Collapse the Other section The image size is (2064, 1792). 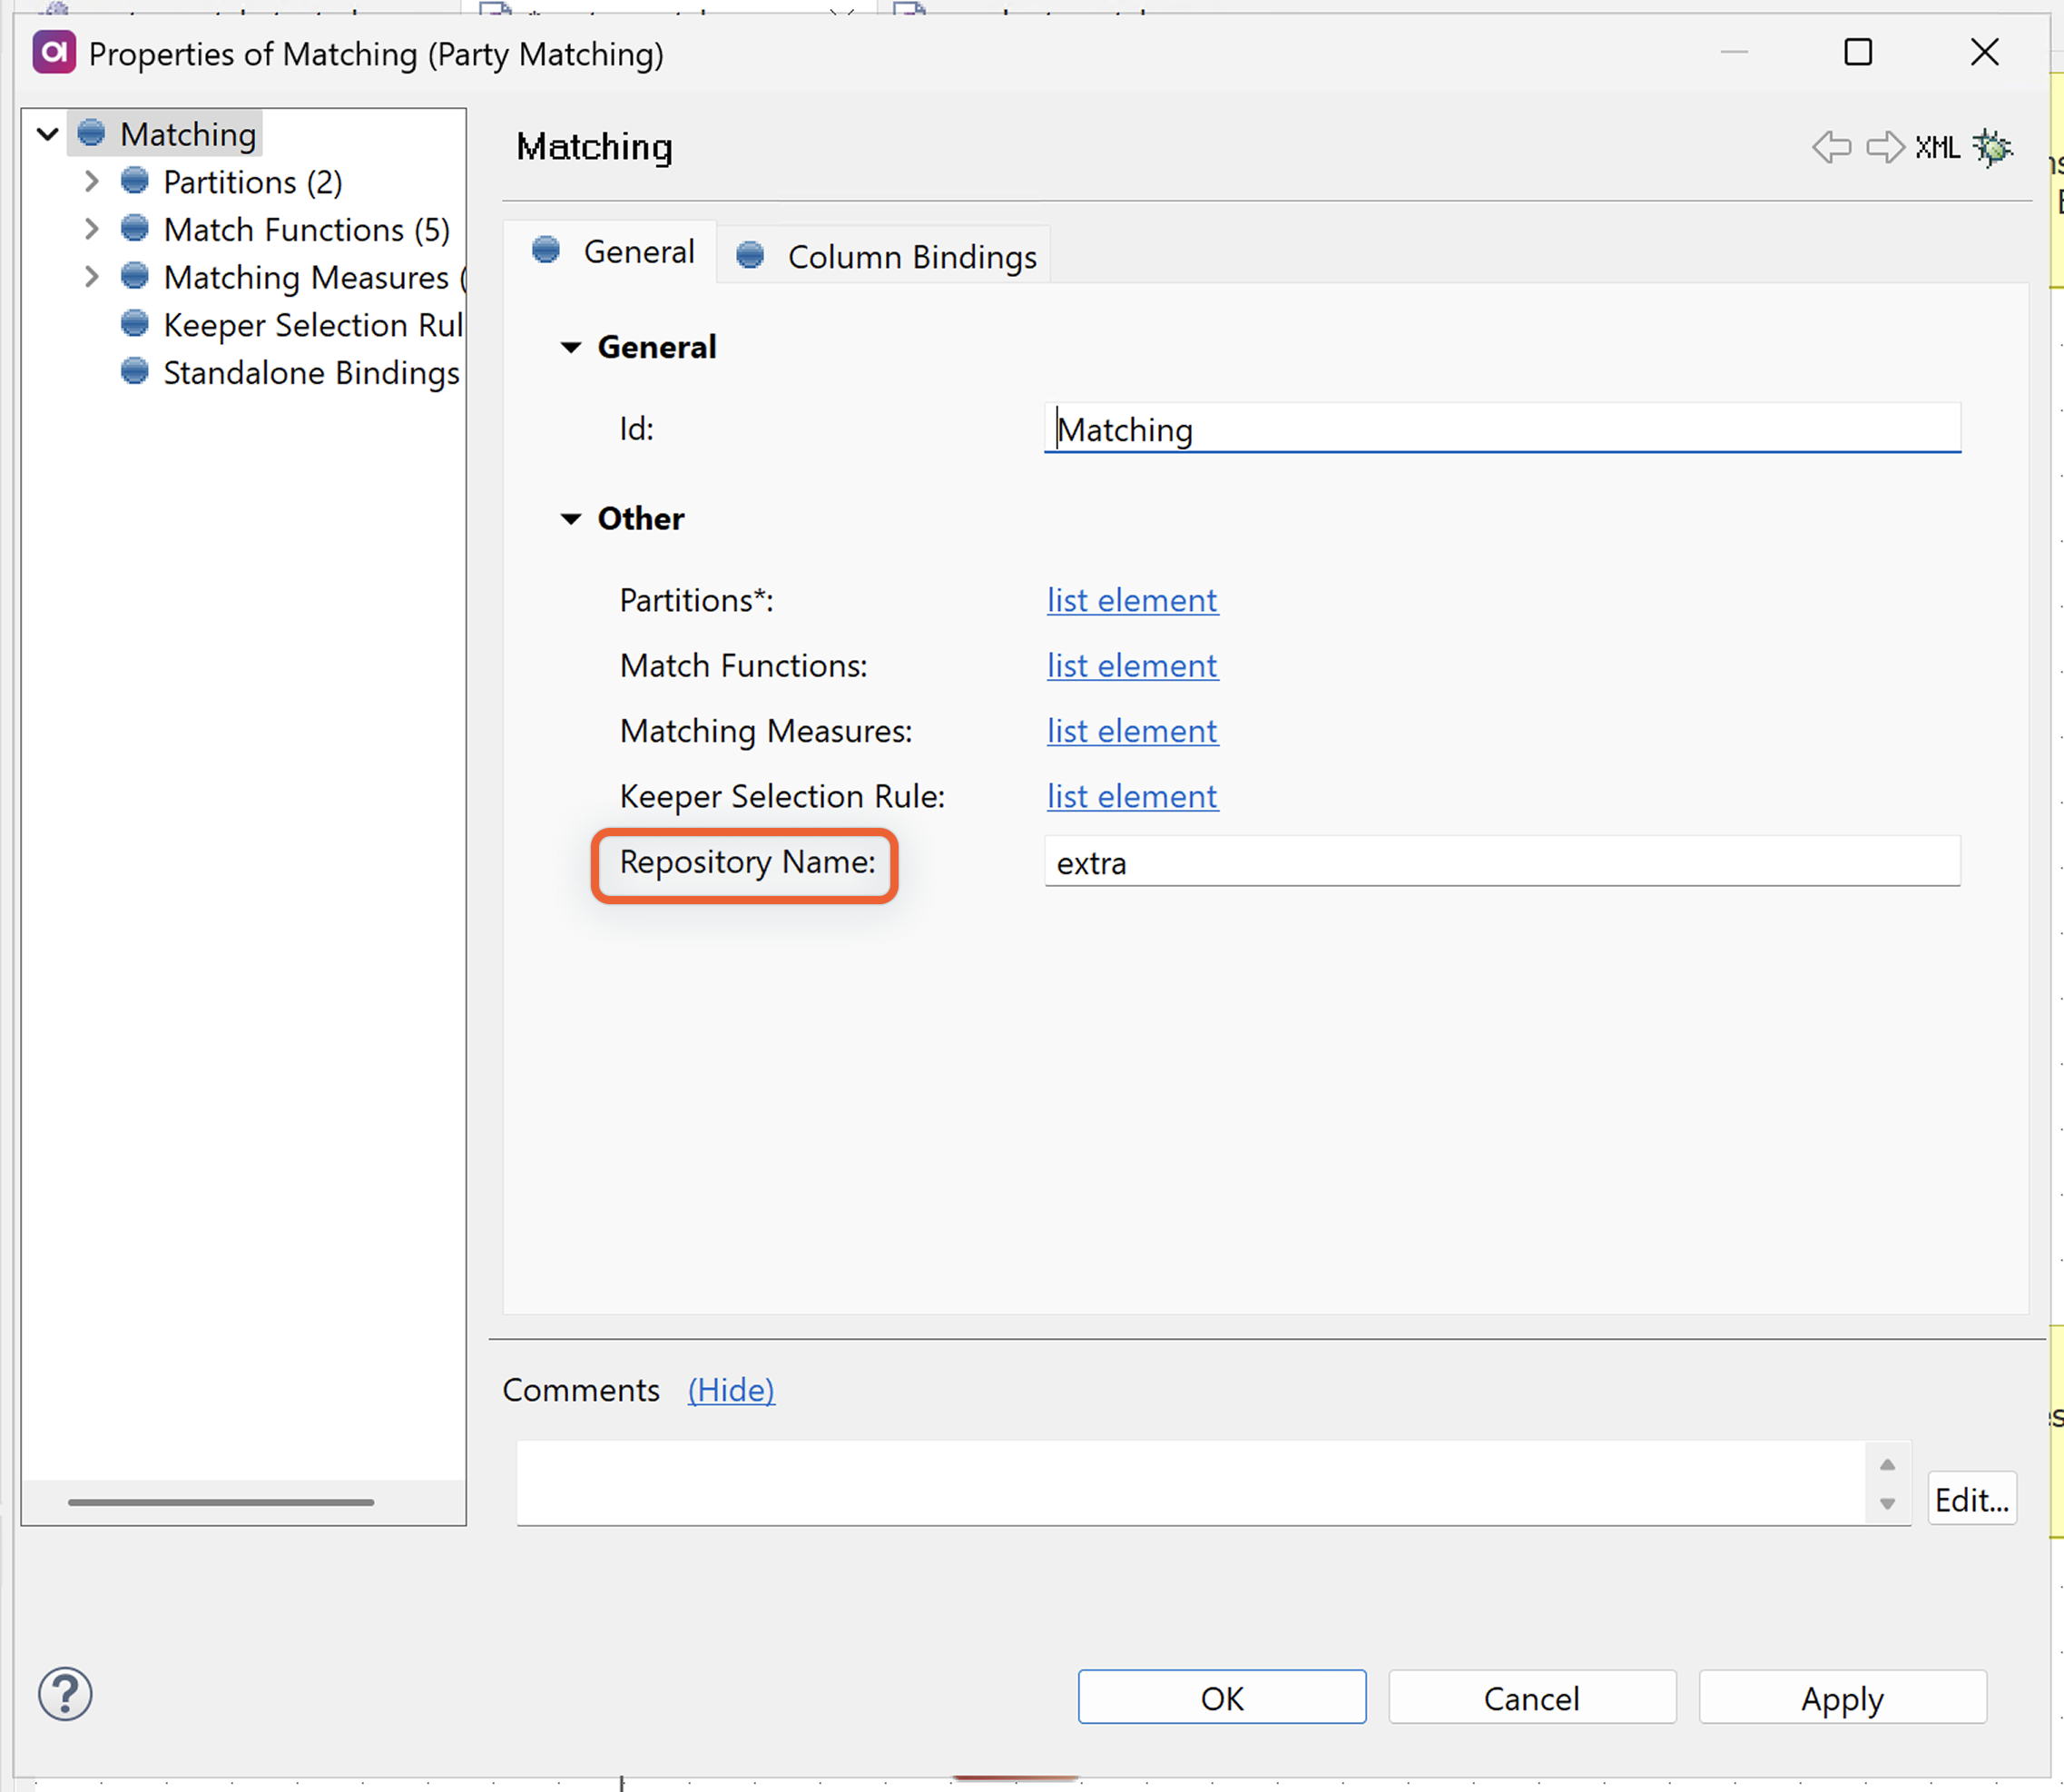pyautogui.click(x=571, y=518)
